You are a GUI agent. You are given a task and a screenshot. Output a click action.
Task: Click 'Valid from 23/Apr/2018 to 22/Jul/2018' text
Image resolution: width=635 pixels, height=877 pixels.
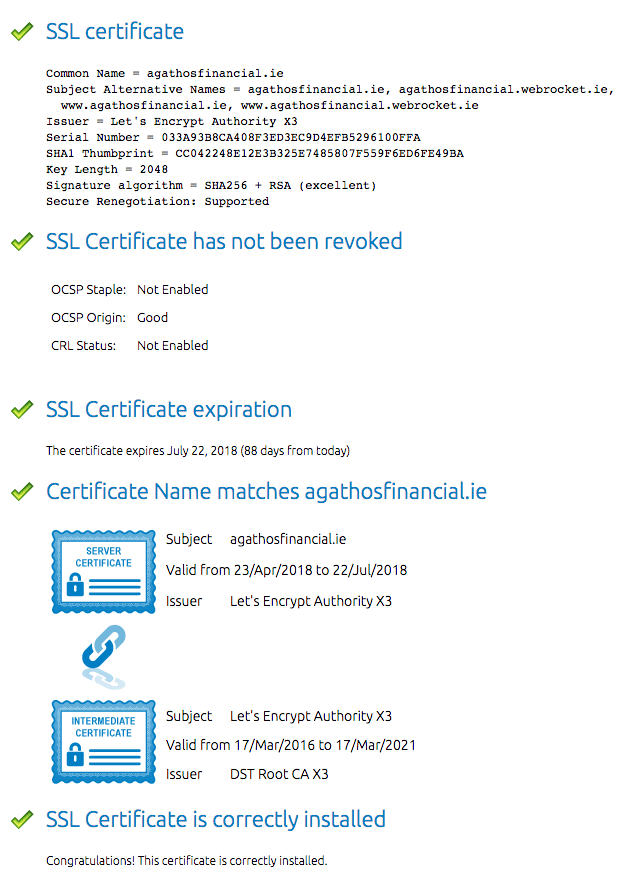(286, 570)
